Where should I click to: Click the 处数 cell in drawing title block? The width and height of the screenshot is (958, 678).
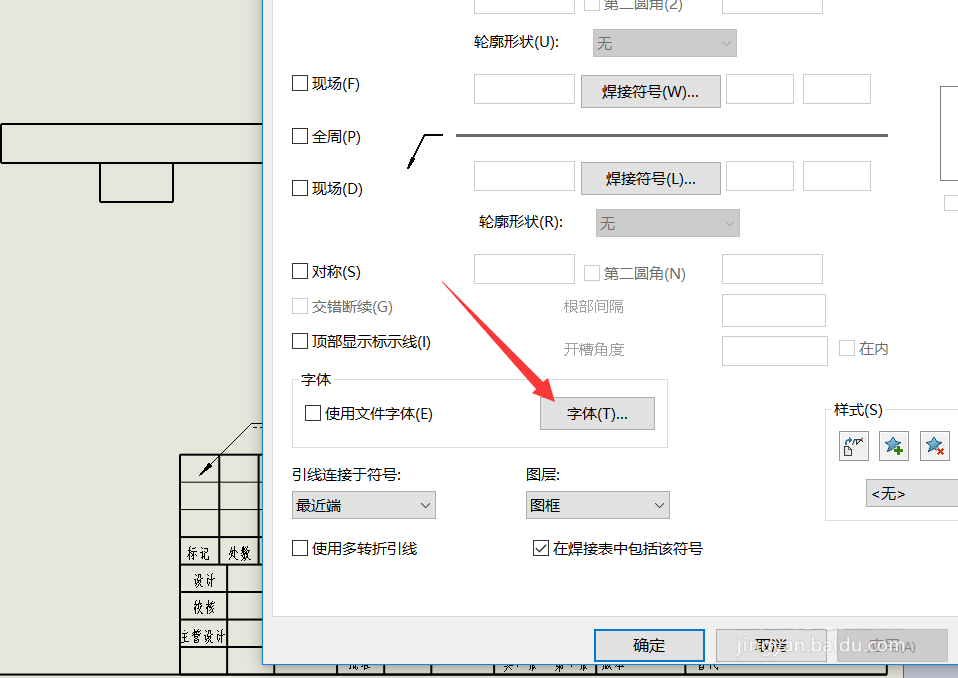click(240, 553)
